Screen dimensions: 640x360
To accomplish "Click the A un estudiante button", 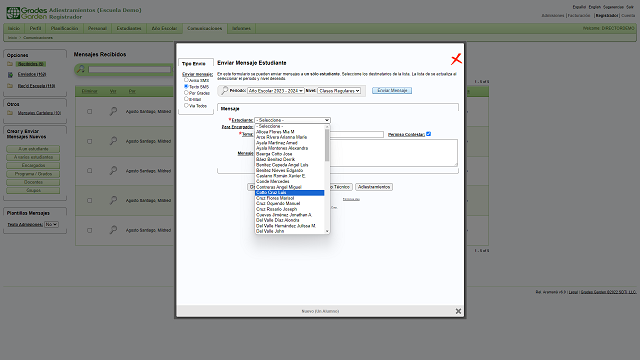I will 33,149.
